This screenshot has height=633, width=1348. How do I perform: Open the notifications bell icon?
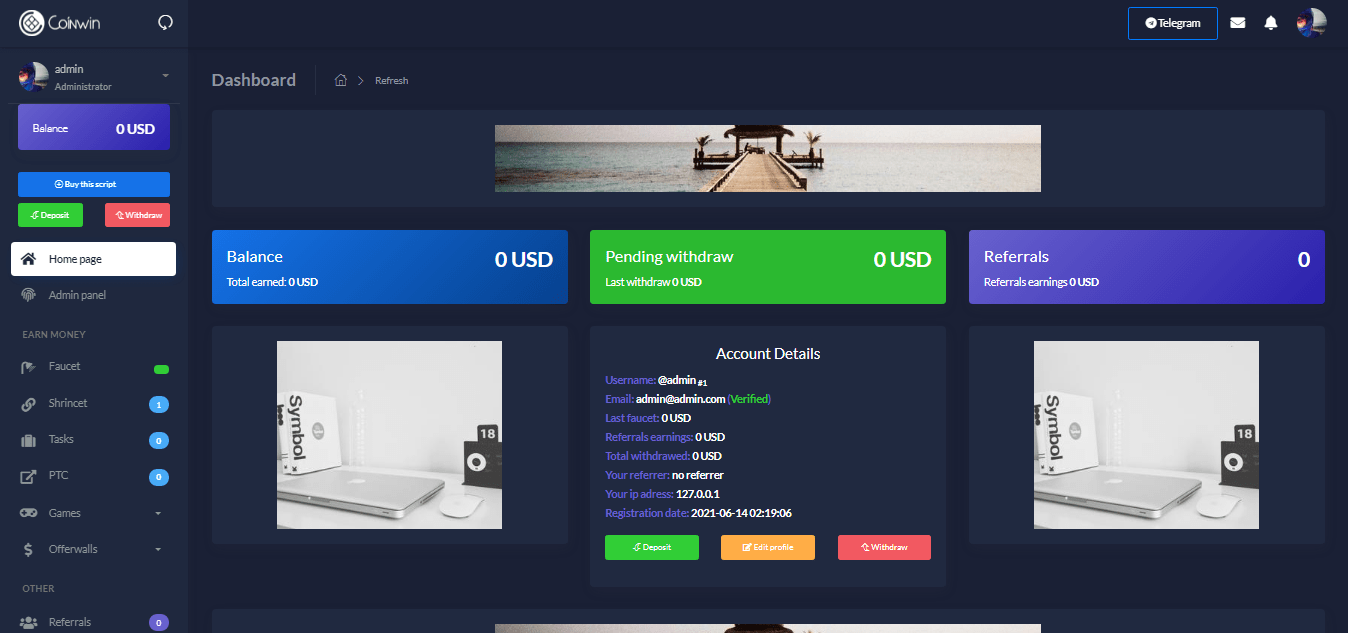point(1271,23)
